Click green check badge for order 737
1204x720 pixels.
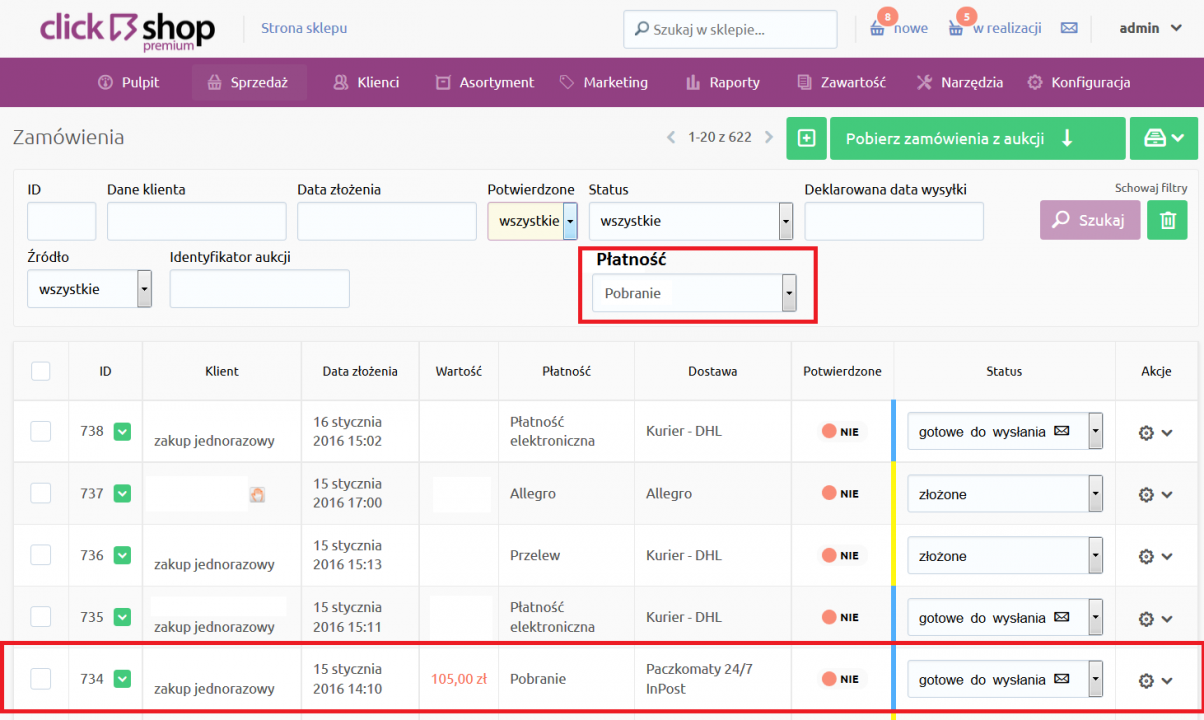coord(122,493)
